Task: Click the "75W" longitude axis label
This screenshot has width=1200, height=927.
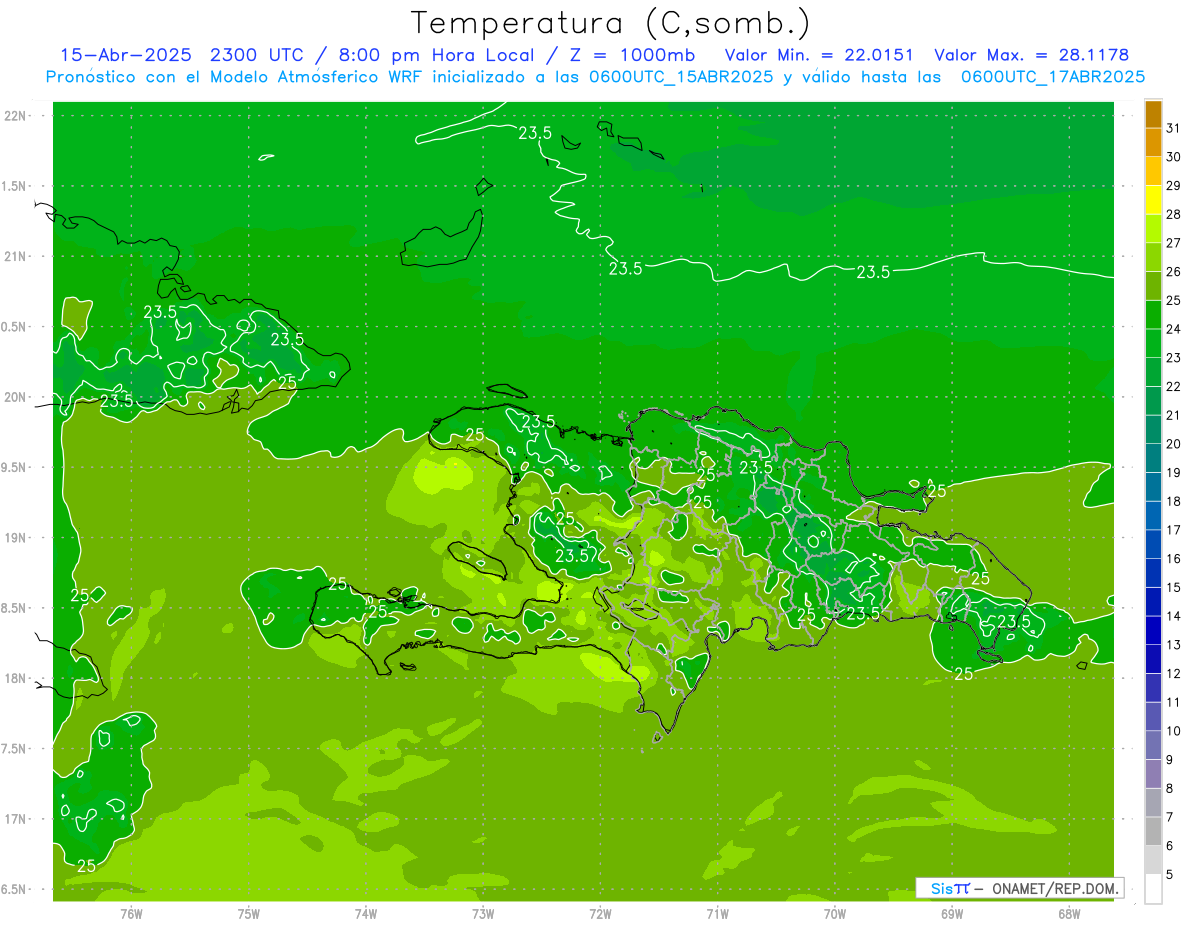Action: pos(249,913)
